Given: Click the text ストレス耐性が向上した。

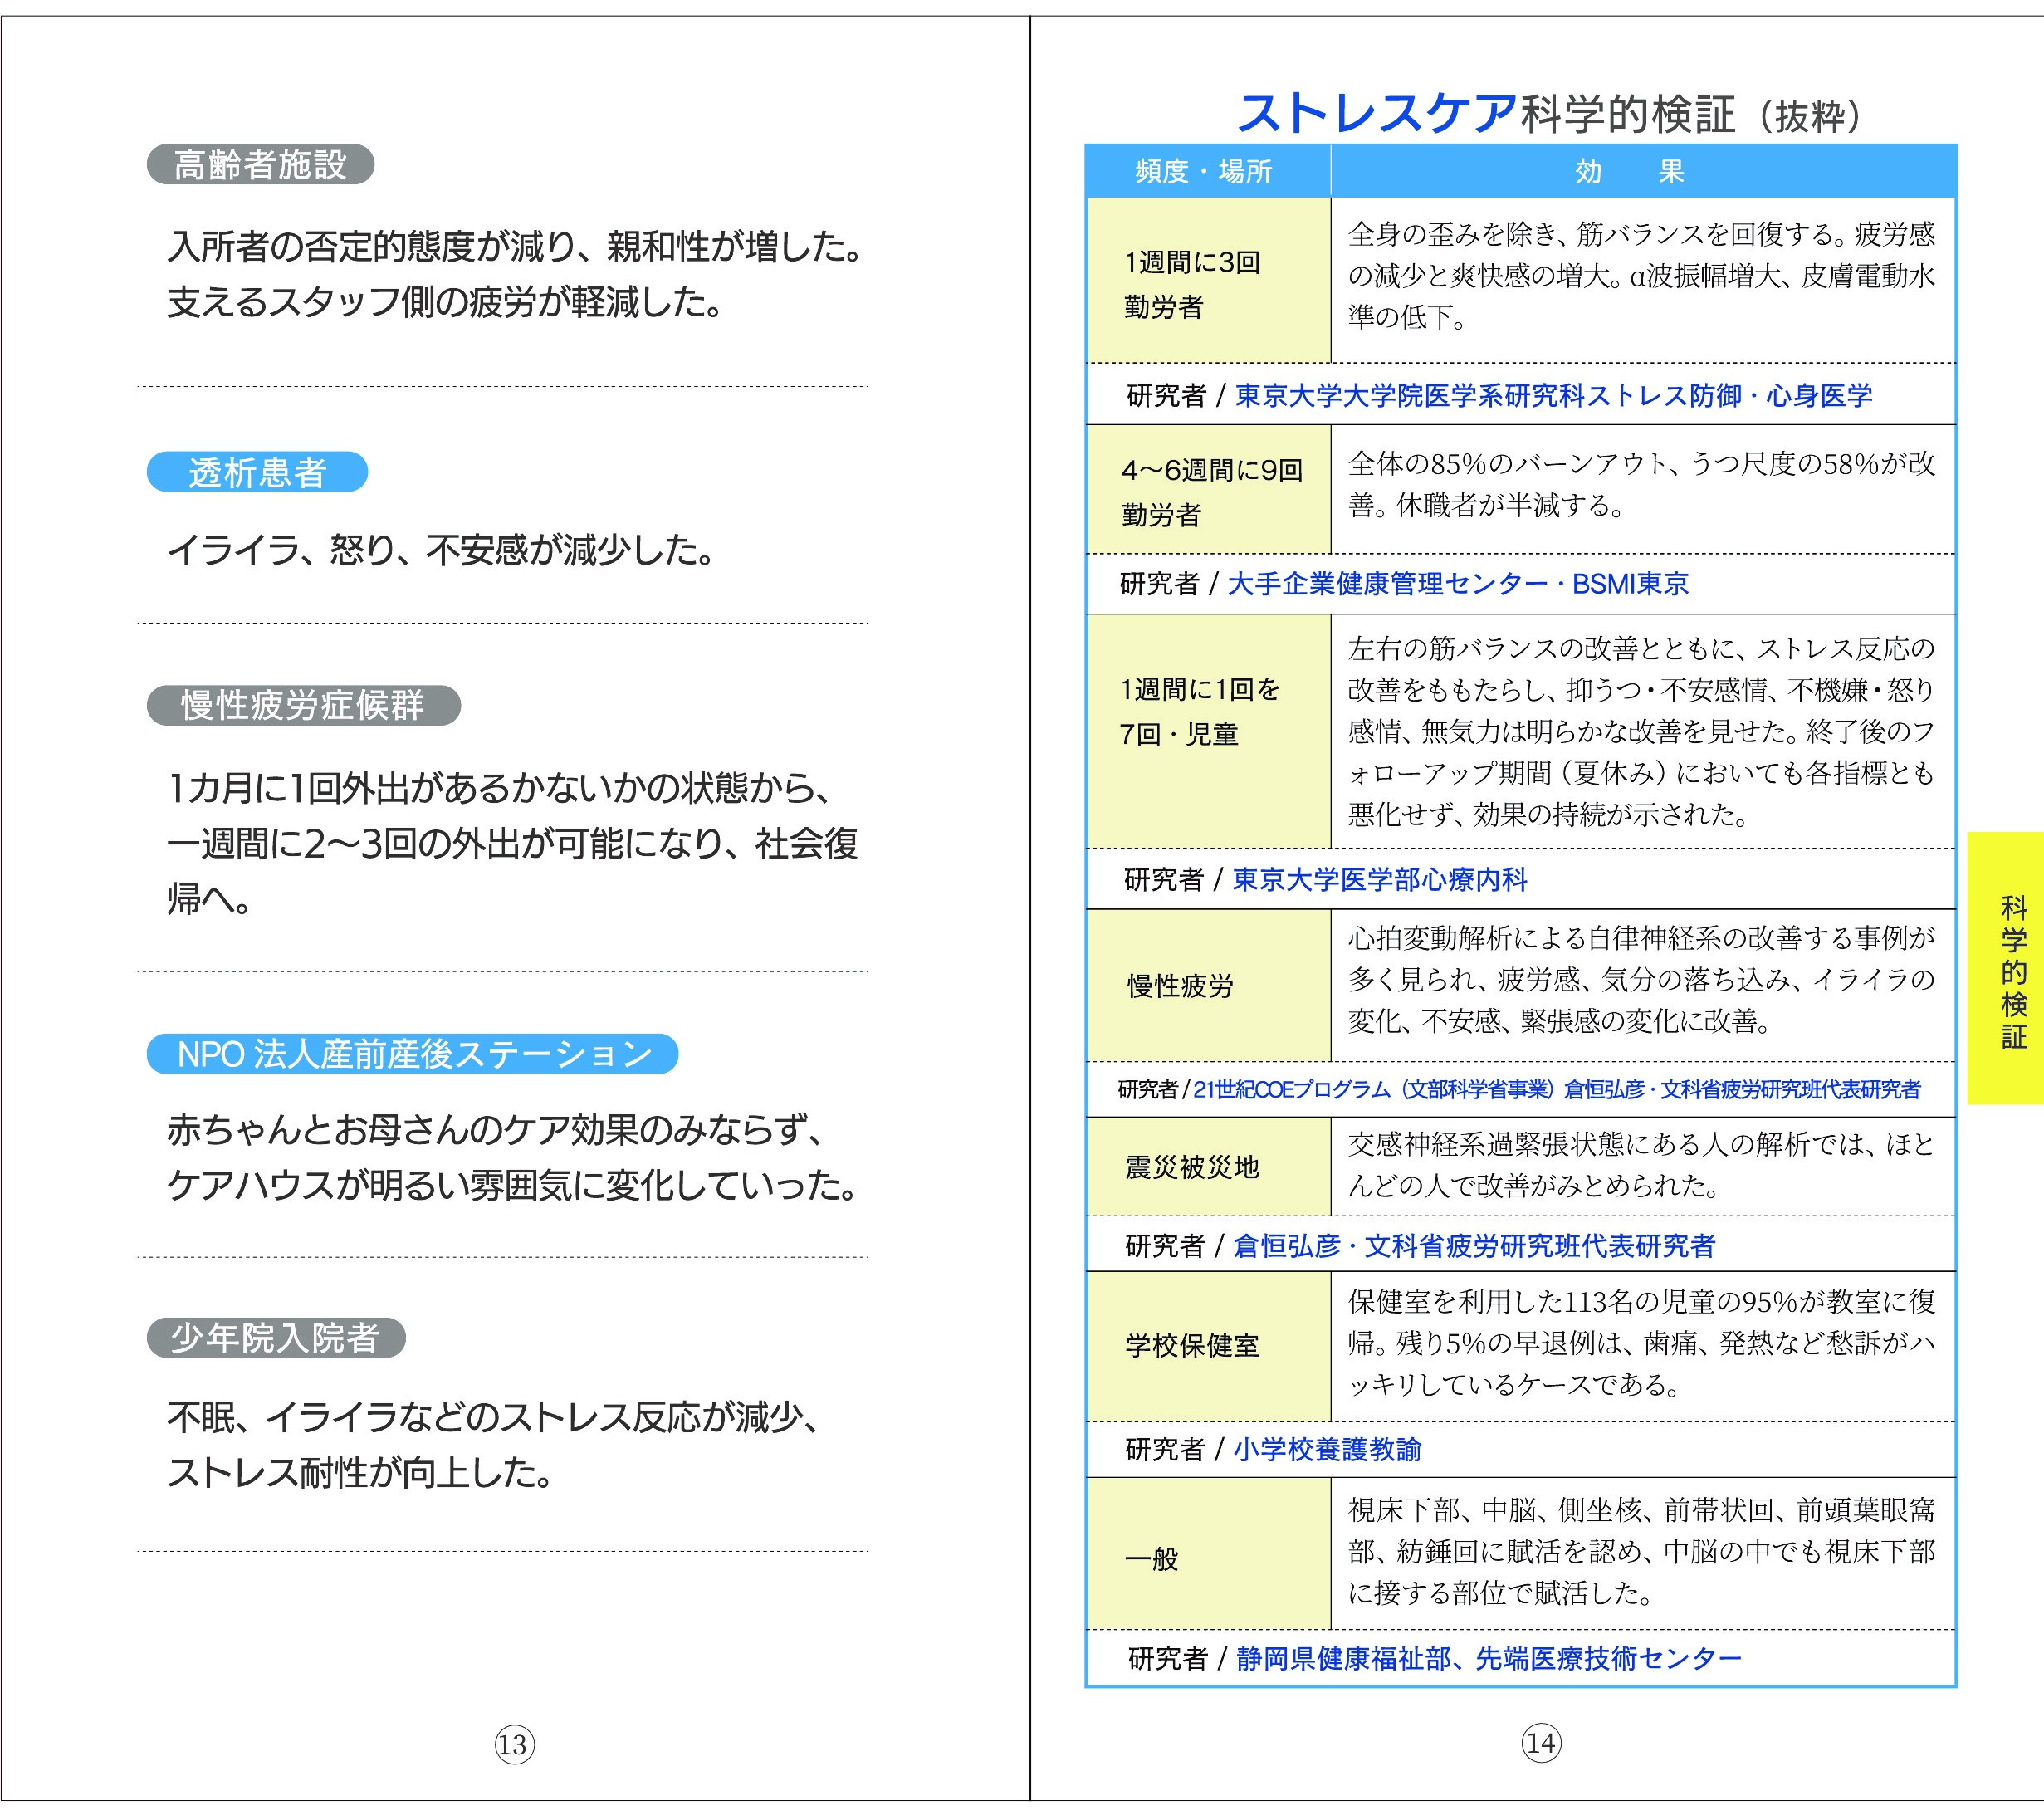Looking at the screenshot, I should 361,1472.
